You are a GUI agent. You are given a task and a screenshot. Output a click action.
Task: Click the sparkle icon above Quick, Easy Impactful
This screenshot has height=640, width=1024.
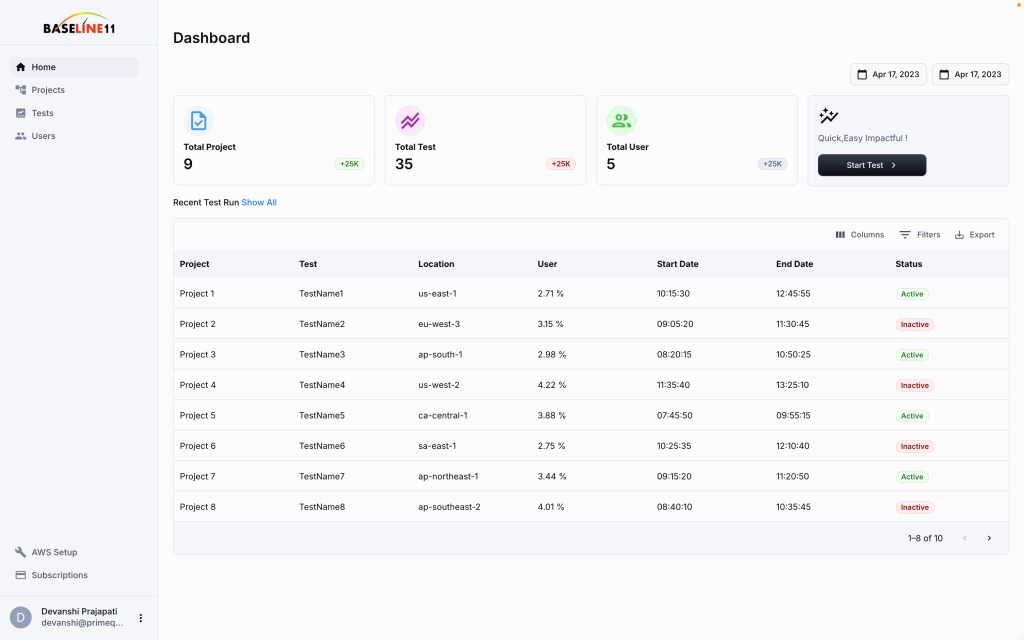[x=828, y=116]
